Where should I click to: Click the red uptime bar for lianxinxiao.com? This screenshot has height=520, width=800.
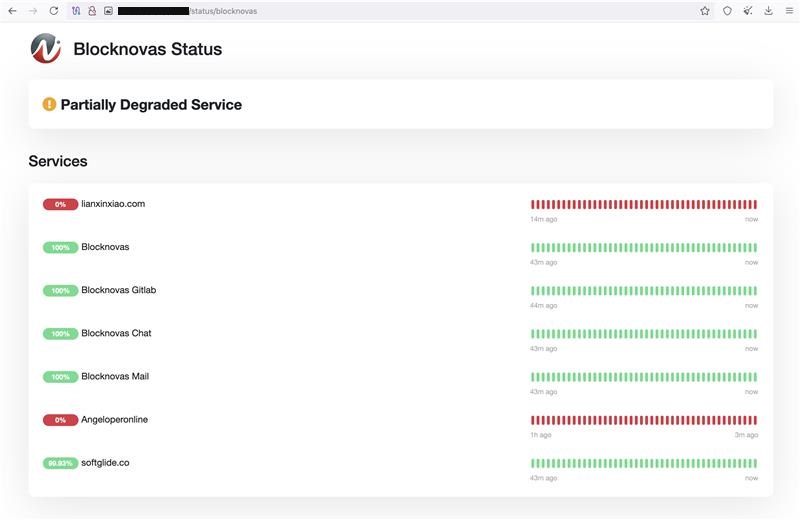pyautogui.click(x=644, y=204)
